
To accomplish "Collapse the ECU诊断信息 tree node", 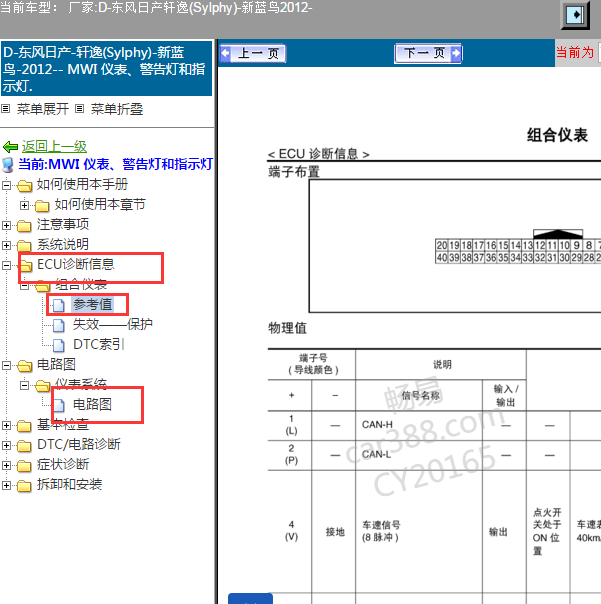I will 6,265.
